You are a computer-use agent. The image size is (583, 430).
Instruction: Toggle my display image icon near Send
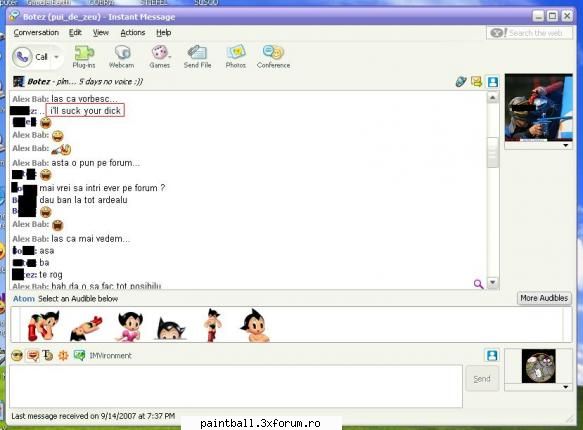click(492, 355)
